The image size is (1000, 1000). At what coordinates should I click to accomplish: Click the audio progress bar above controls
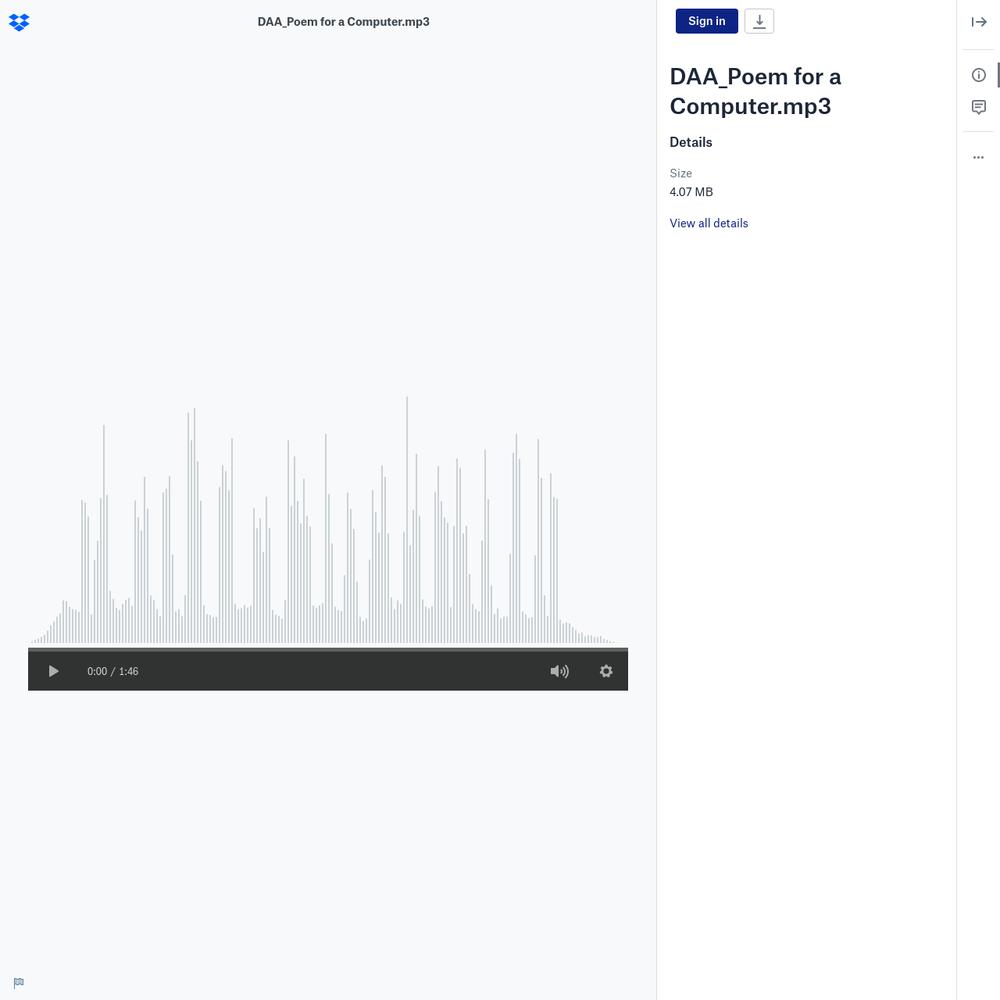click(x=328, y=649)
